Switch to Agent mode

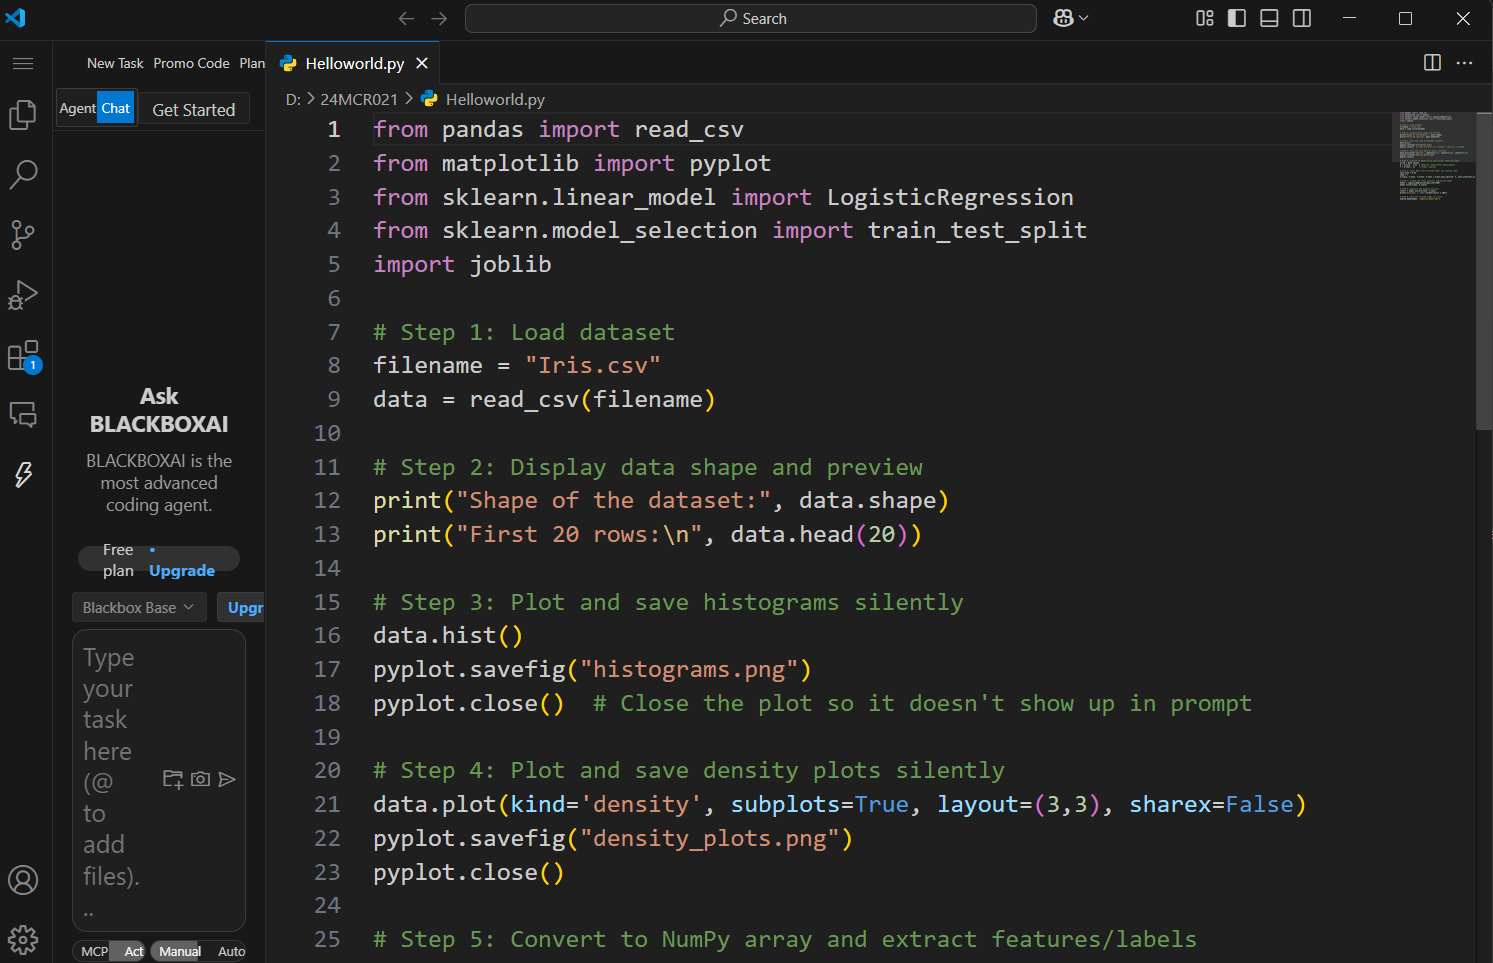coord(77,108)
